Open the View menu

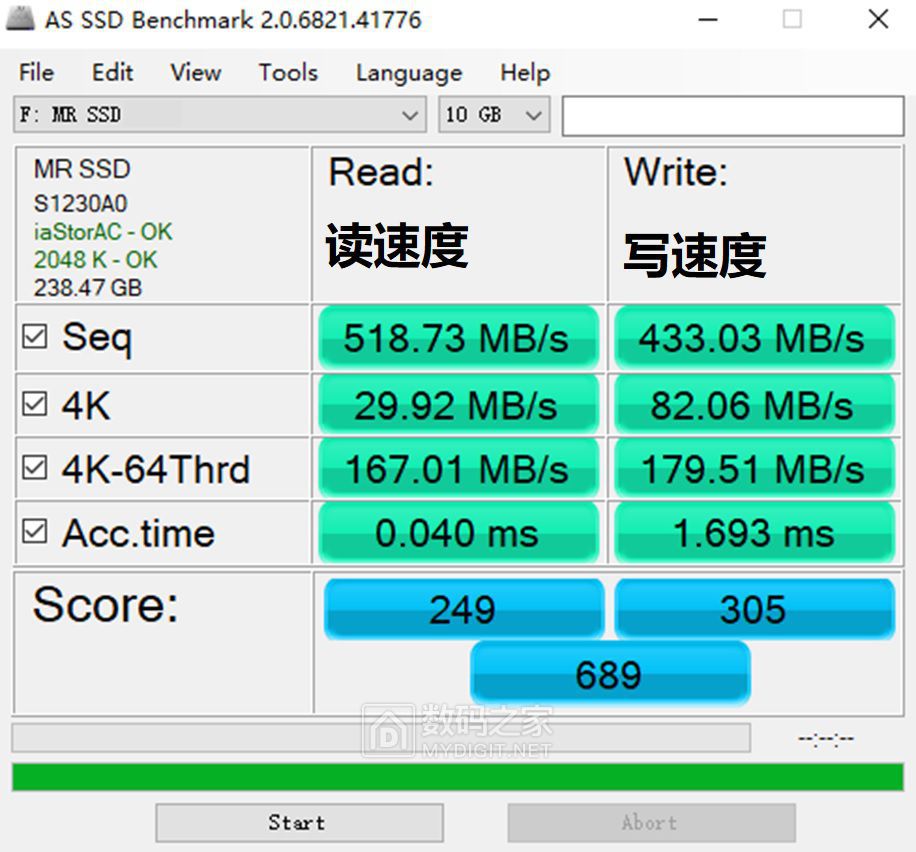click(196, 72)
